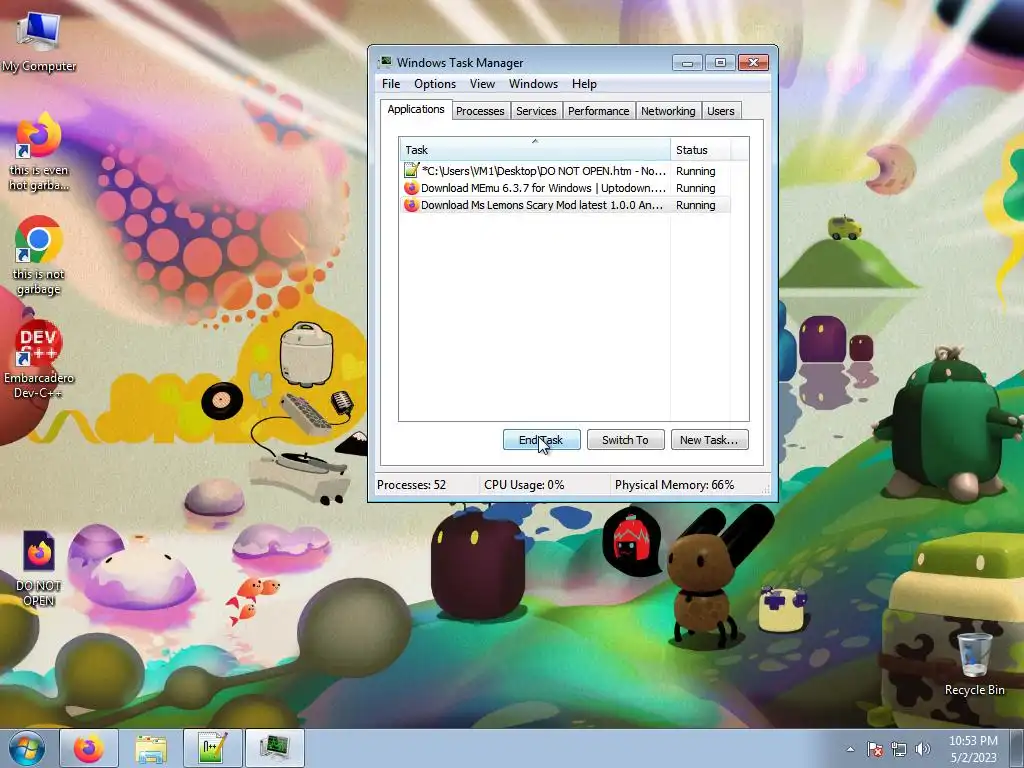Switch to the Users tab
This screenshot has height=768, width=1024.
(720, 111)
